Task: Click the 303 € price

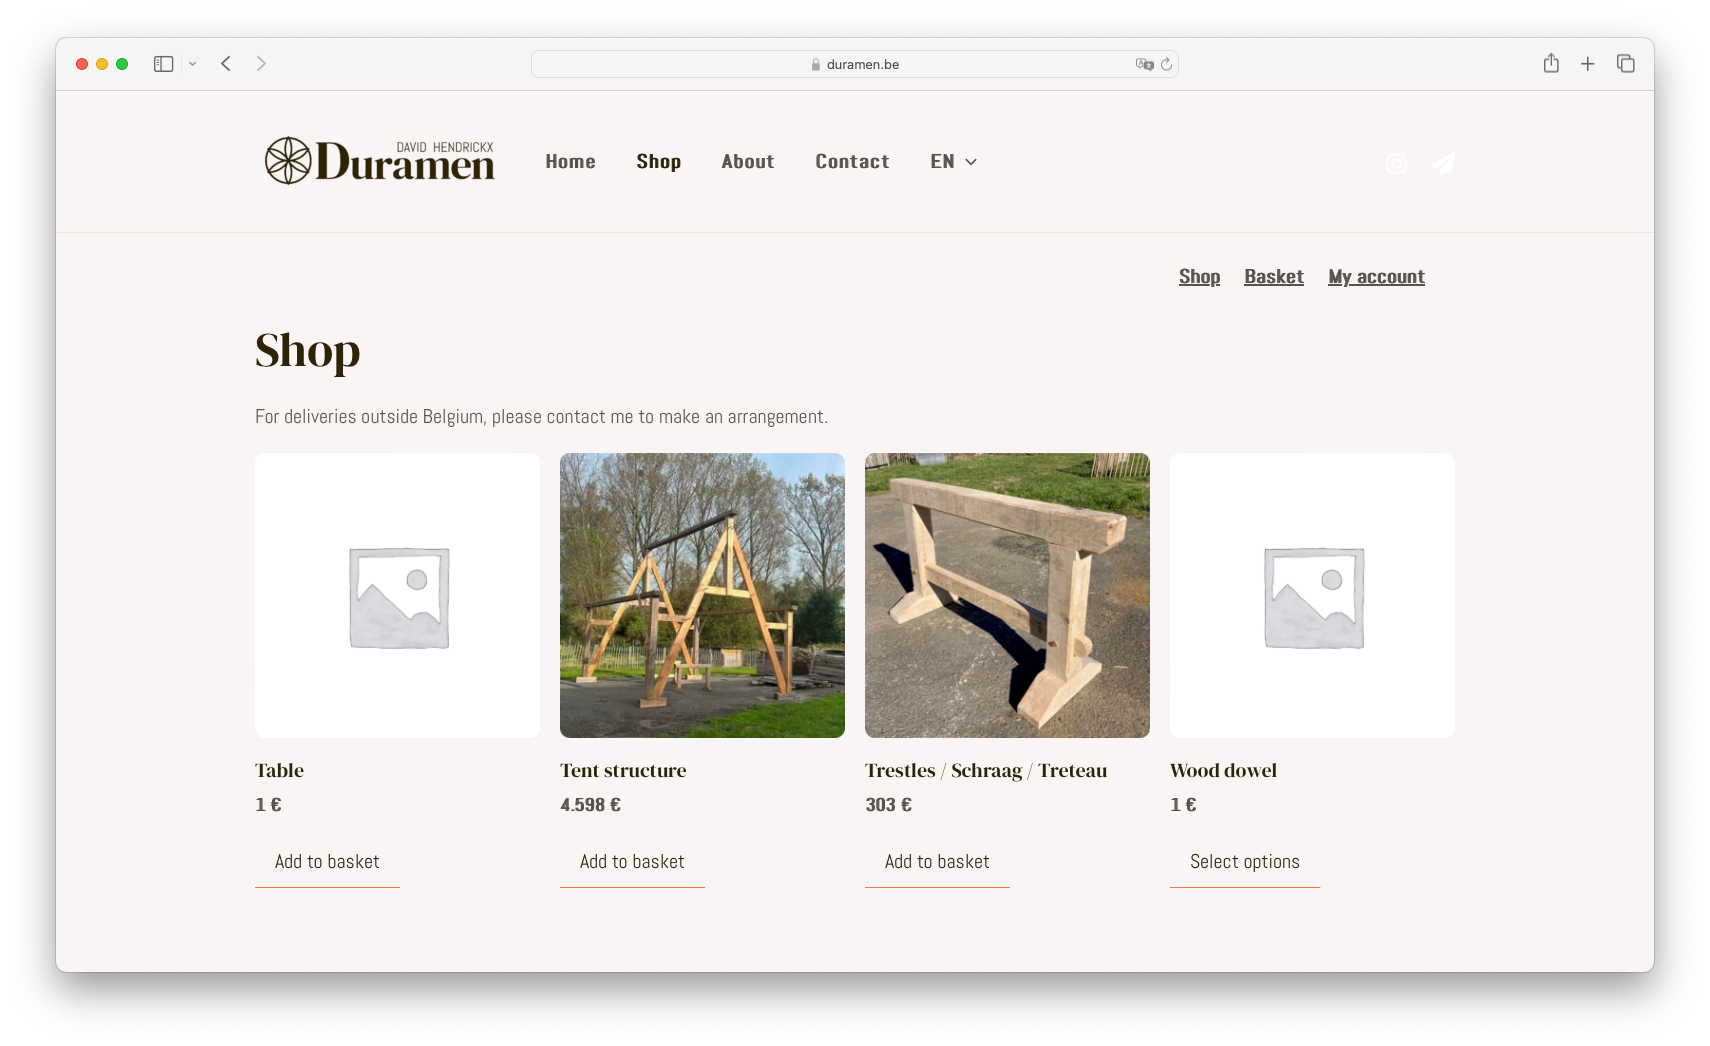Action: click(888, 805)
